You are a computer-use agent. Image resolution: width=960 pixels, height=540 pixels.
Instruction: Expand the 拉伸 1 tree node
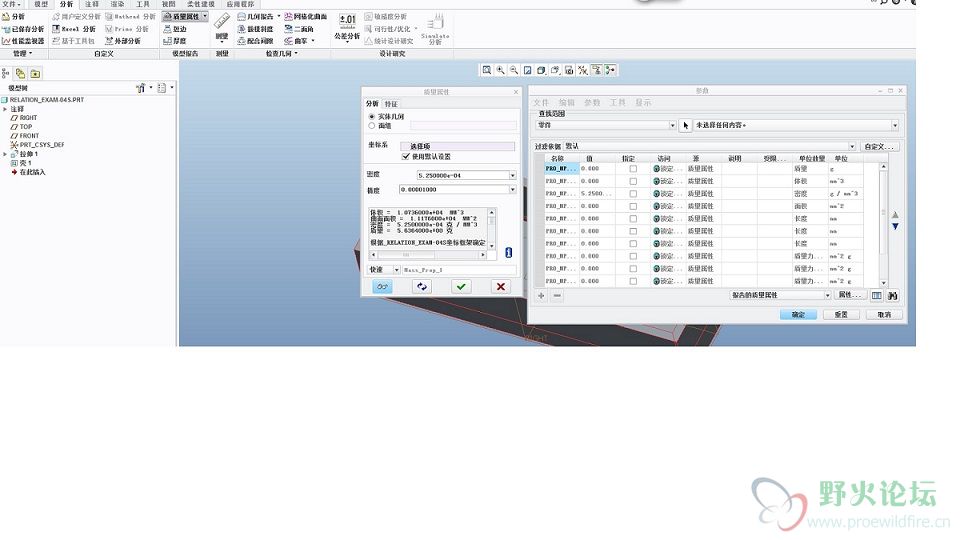(x=5, y=154)
